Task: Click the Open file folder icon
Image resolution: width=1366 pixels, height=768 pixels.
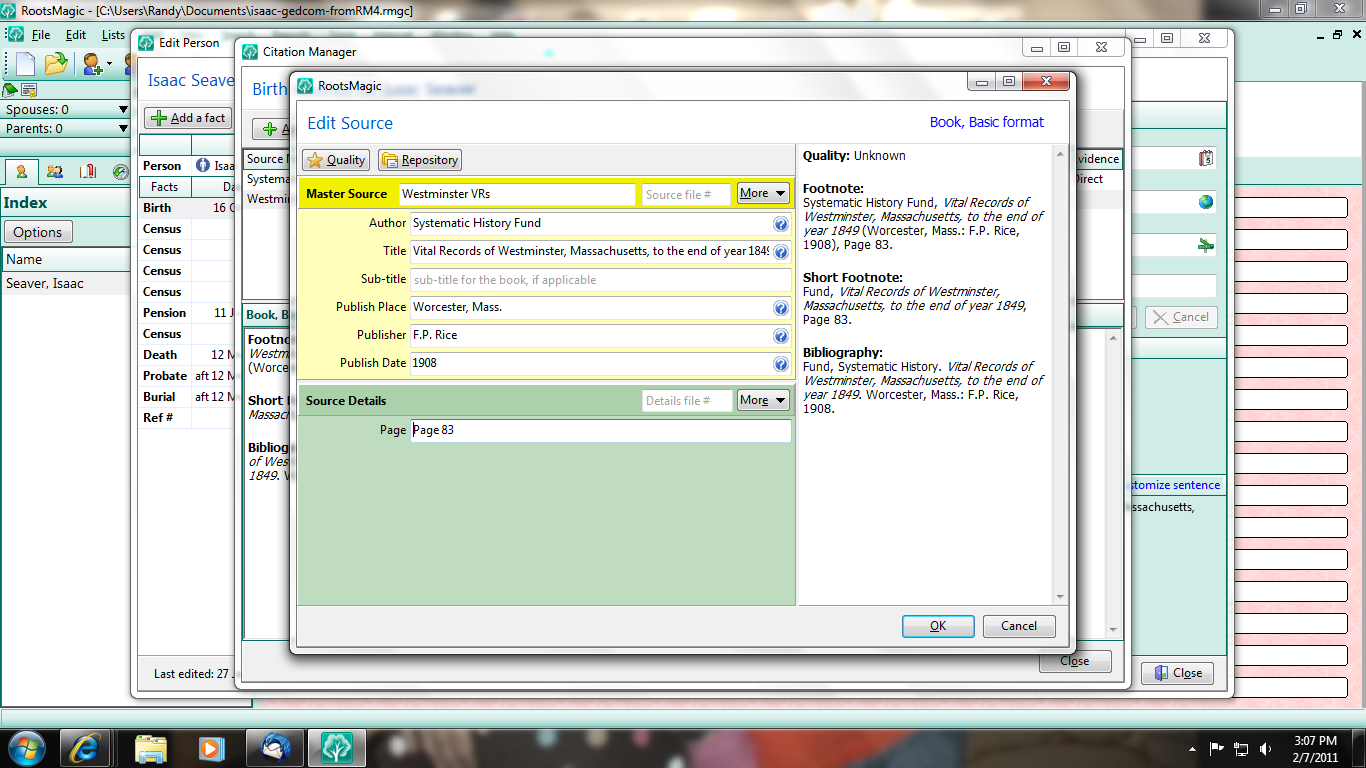Action: [x=56, y=64]
